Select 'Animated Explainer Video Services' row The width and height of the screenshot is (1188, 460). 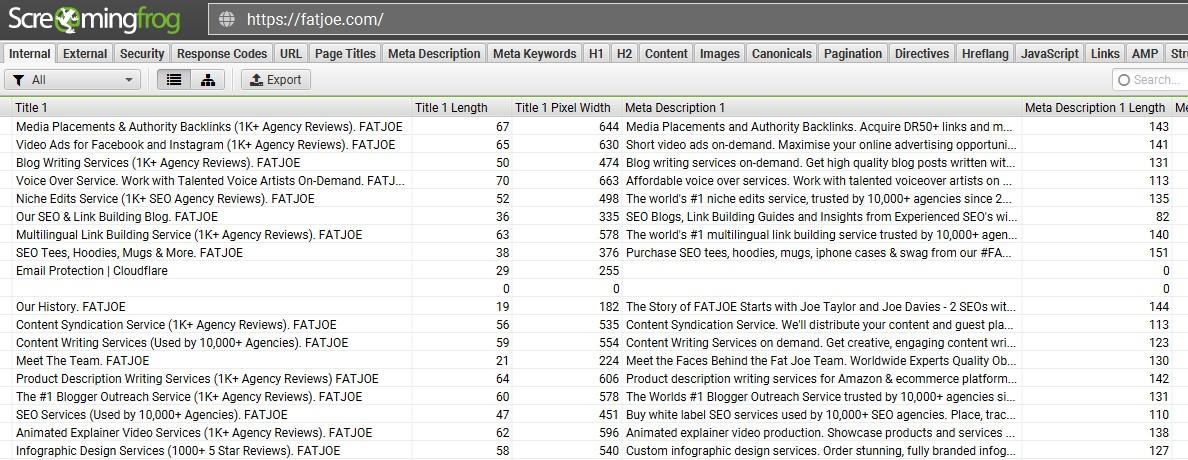click(x=194, y=433)
